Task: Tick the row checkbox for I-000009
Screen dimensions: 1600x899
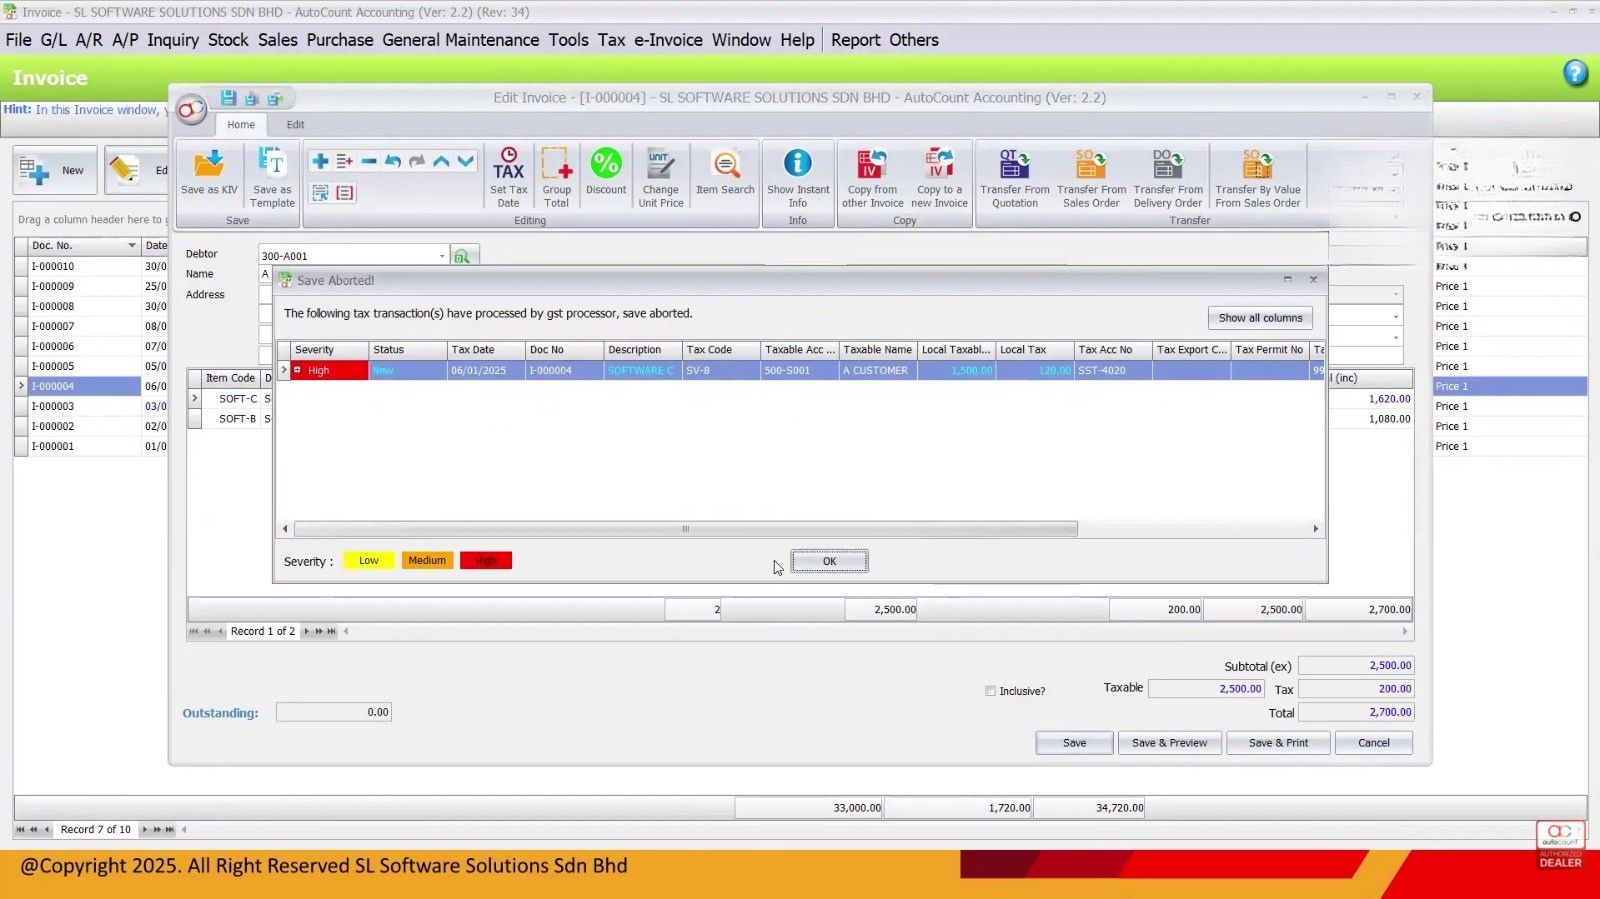Action: point(21,286)
